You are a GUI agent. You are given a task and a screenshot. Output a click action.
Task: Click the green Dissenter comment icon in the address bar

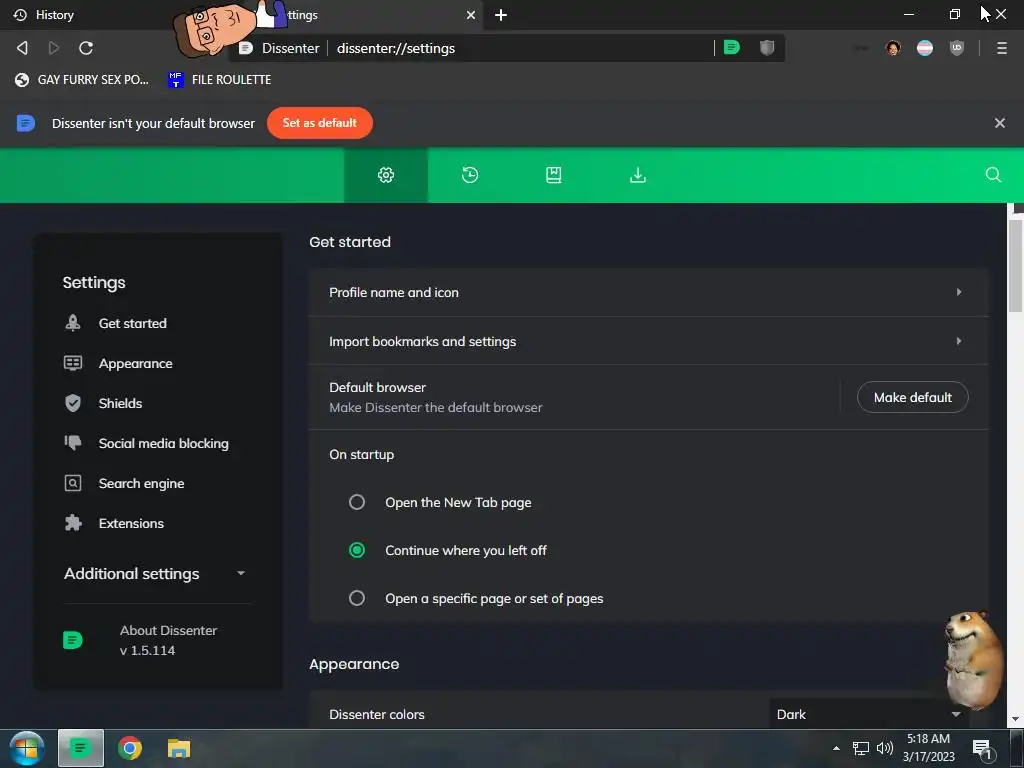tap(731, 48)
